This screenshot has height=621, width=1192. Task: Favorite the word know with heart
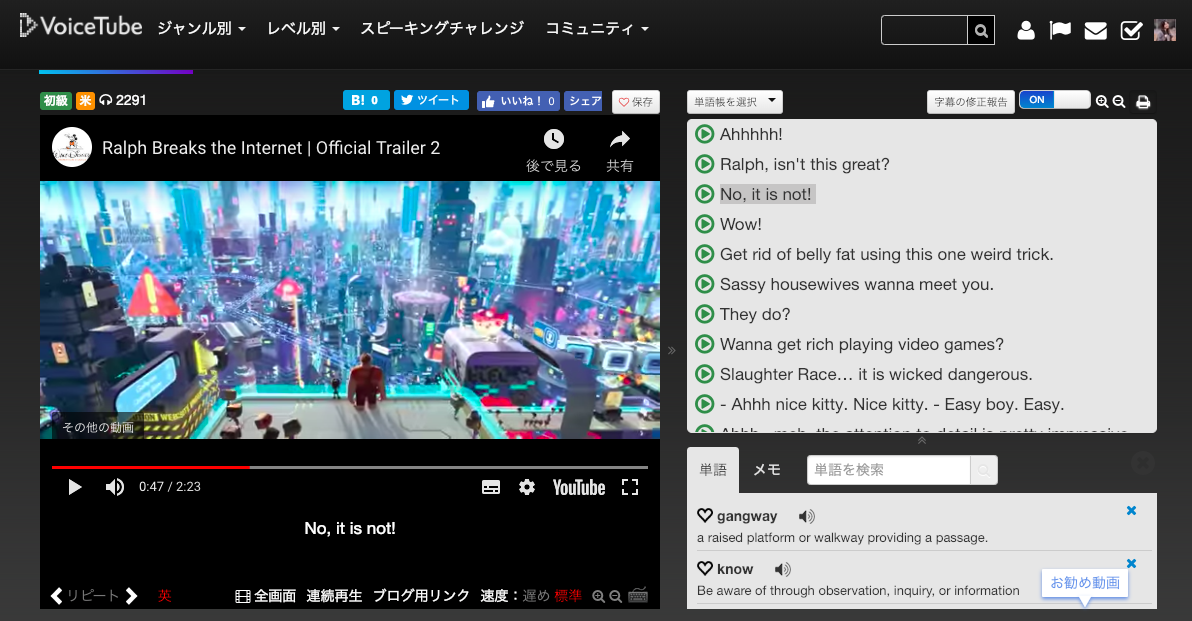point(705,569)
